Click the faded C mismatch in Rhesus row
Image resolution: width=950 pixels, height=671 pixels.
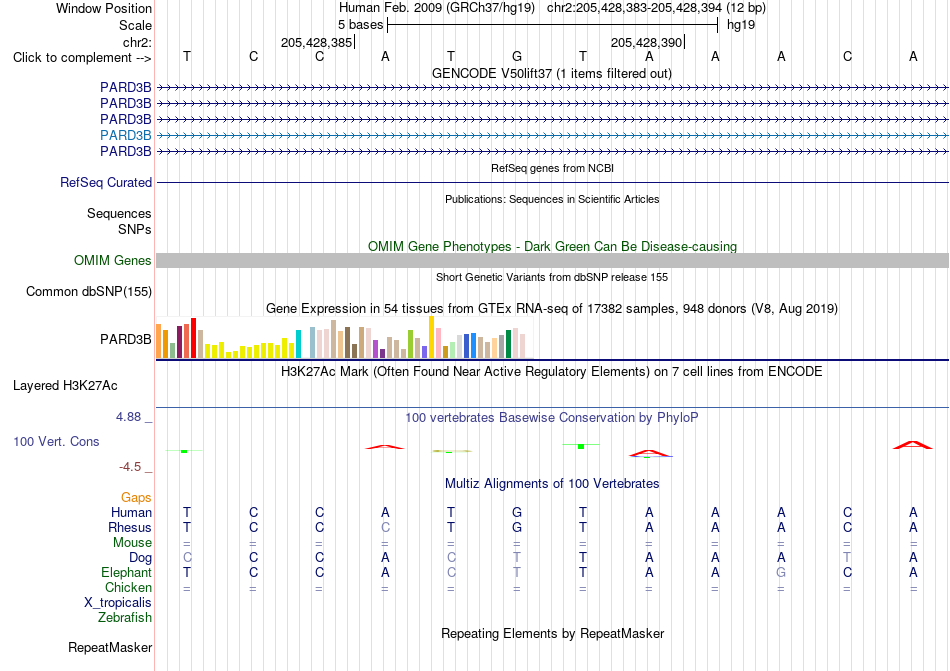tap(385, 527)
